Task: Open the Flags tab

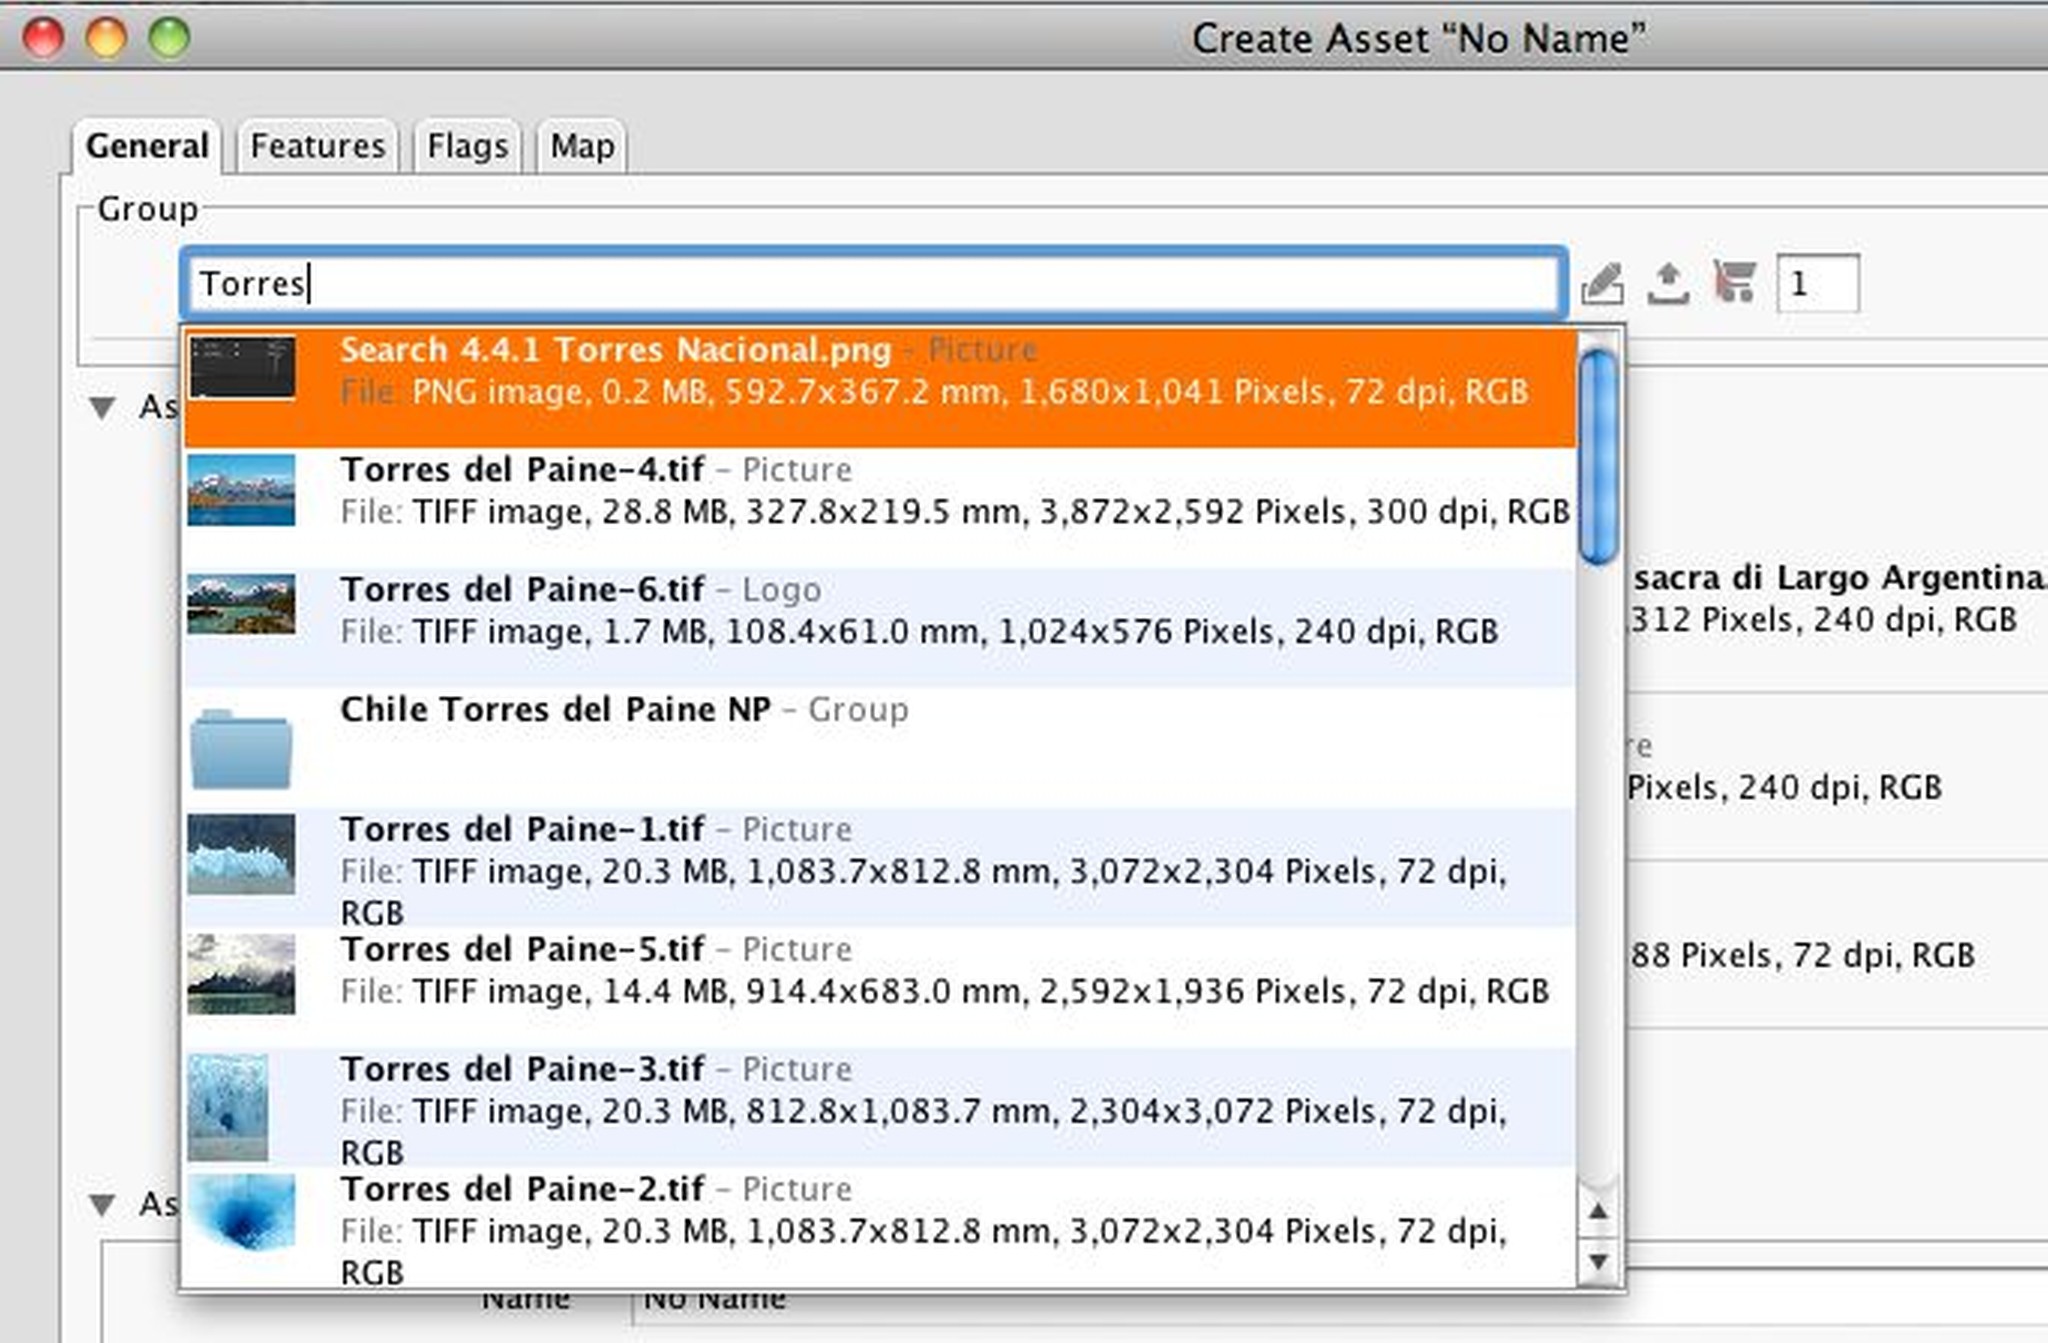Action: [467, 146]
